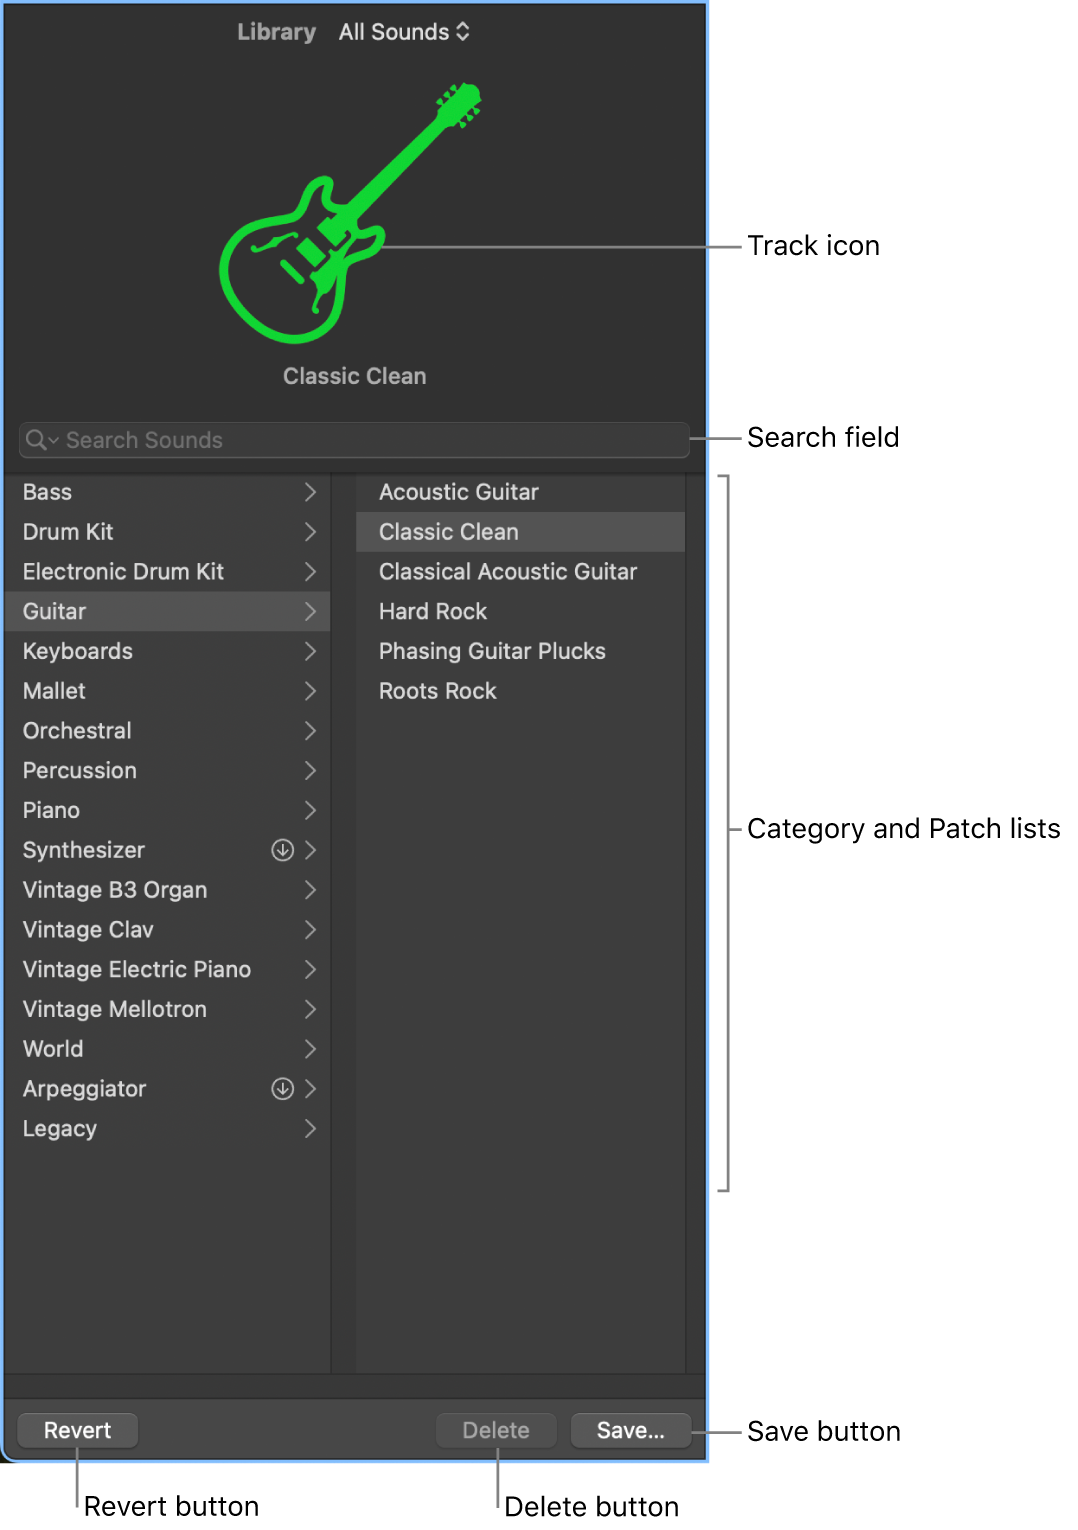Pick the Phasing Guitar Plucks patch
Image resolution: width=1078 pixels, height=1530 pixels.
(492, 651)
